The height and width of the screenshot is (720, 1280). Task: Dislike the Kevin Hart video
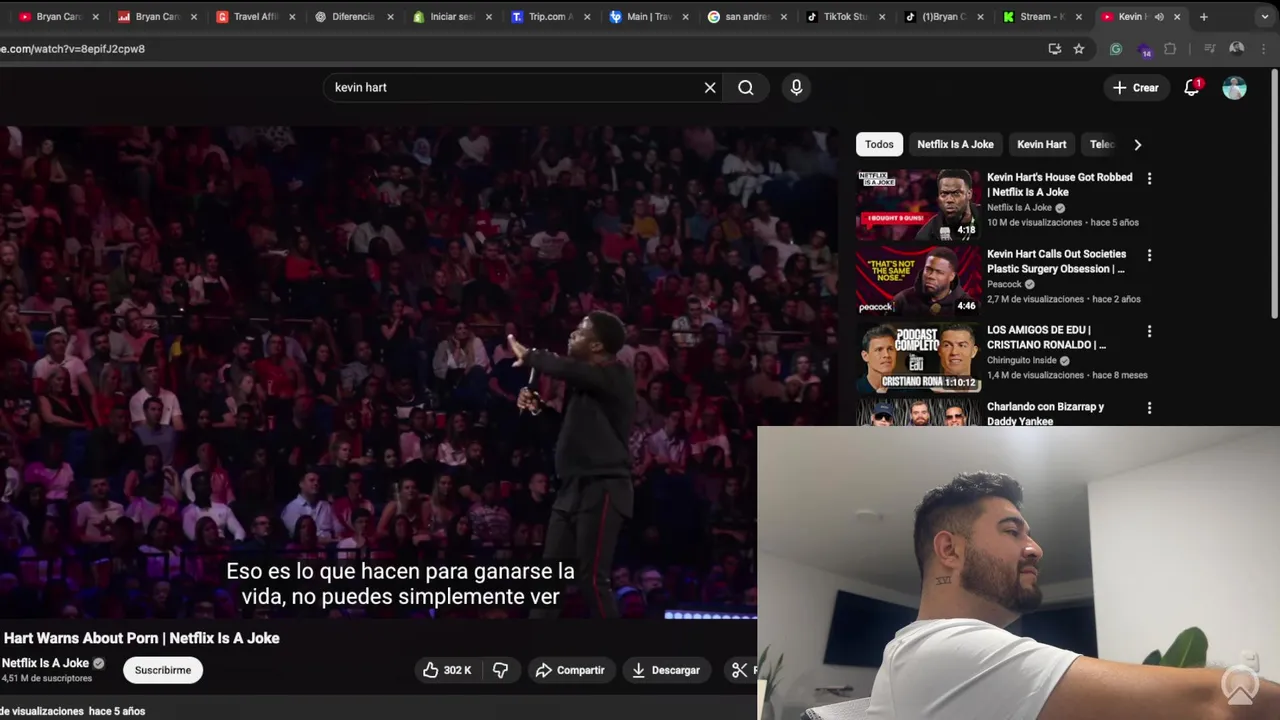[x=501, y=670]
